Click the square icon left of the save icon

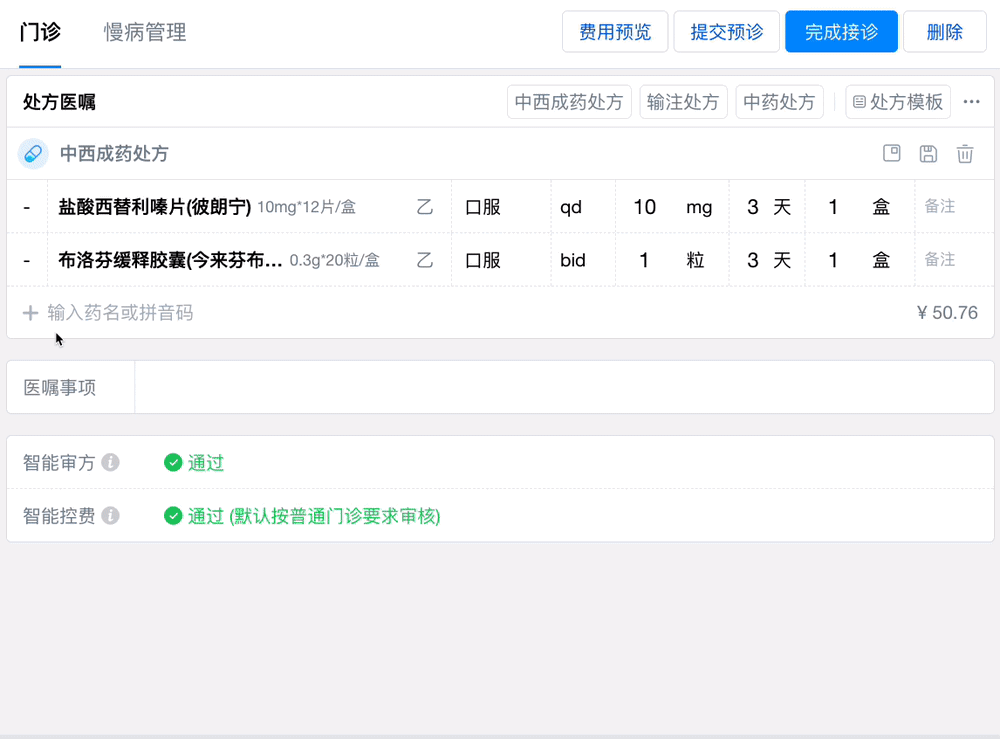click(892, 153)
